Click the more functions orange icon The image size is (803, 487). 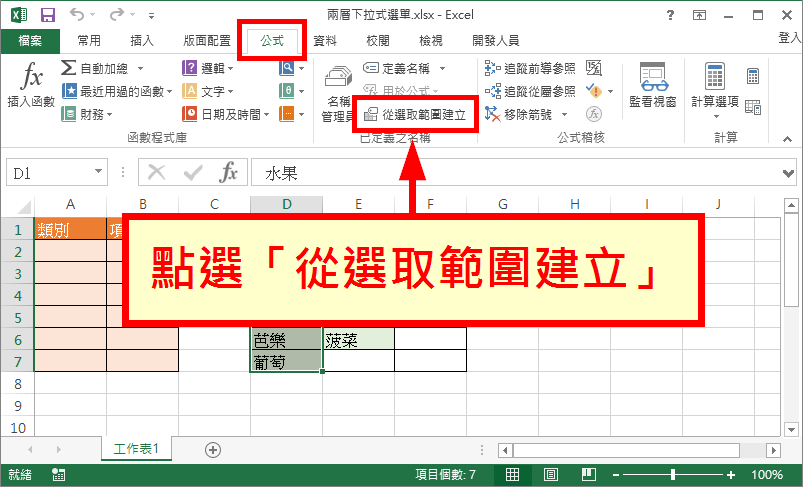pyautogui.click(x=287, y=114)
